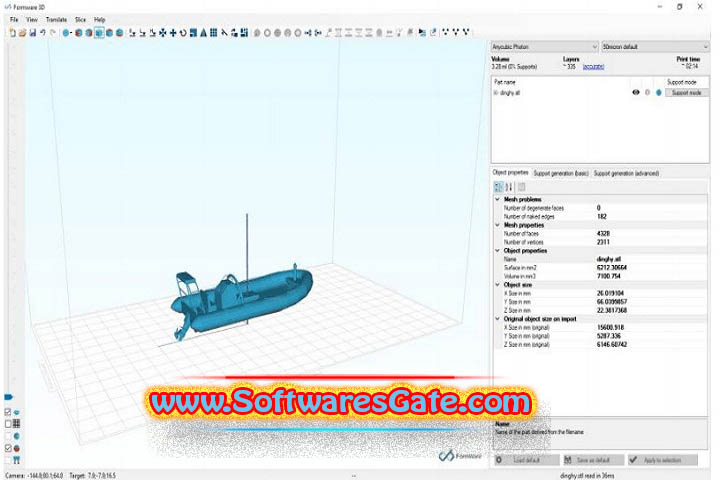Click the Rotate circular arrow icon
Image resolution: width=720 pixels, height=480 pixels.
[183, 33]
